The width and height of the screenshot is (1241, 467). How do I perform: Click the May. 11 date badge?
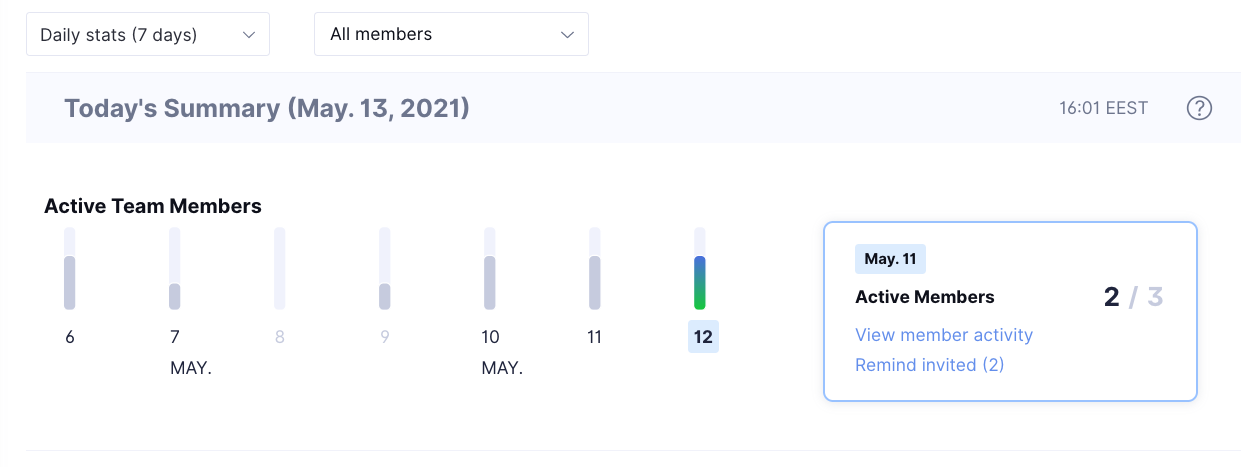coord(890,259)
